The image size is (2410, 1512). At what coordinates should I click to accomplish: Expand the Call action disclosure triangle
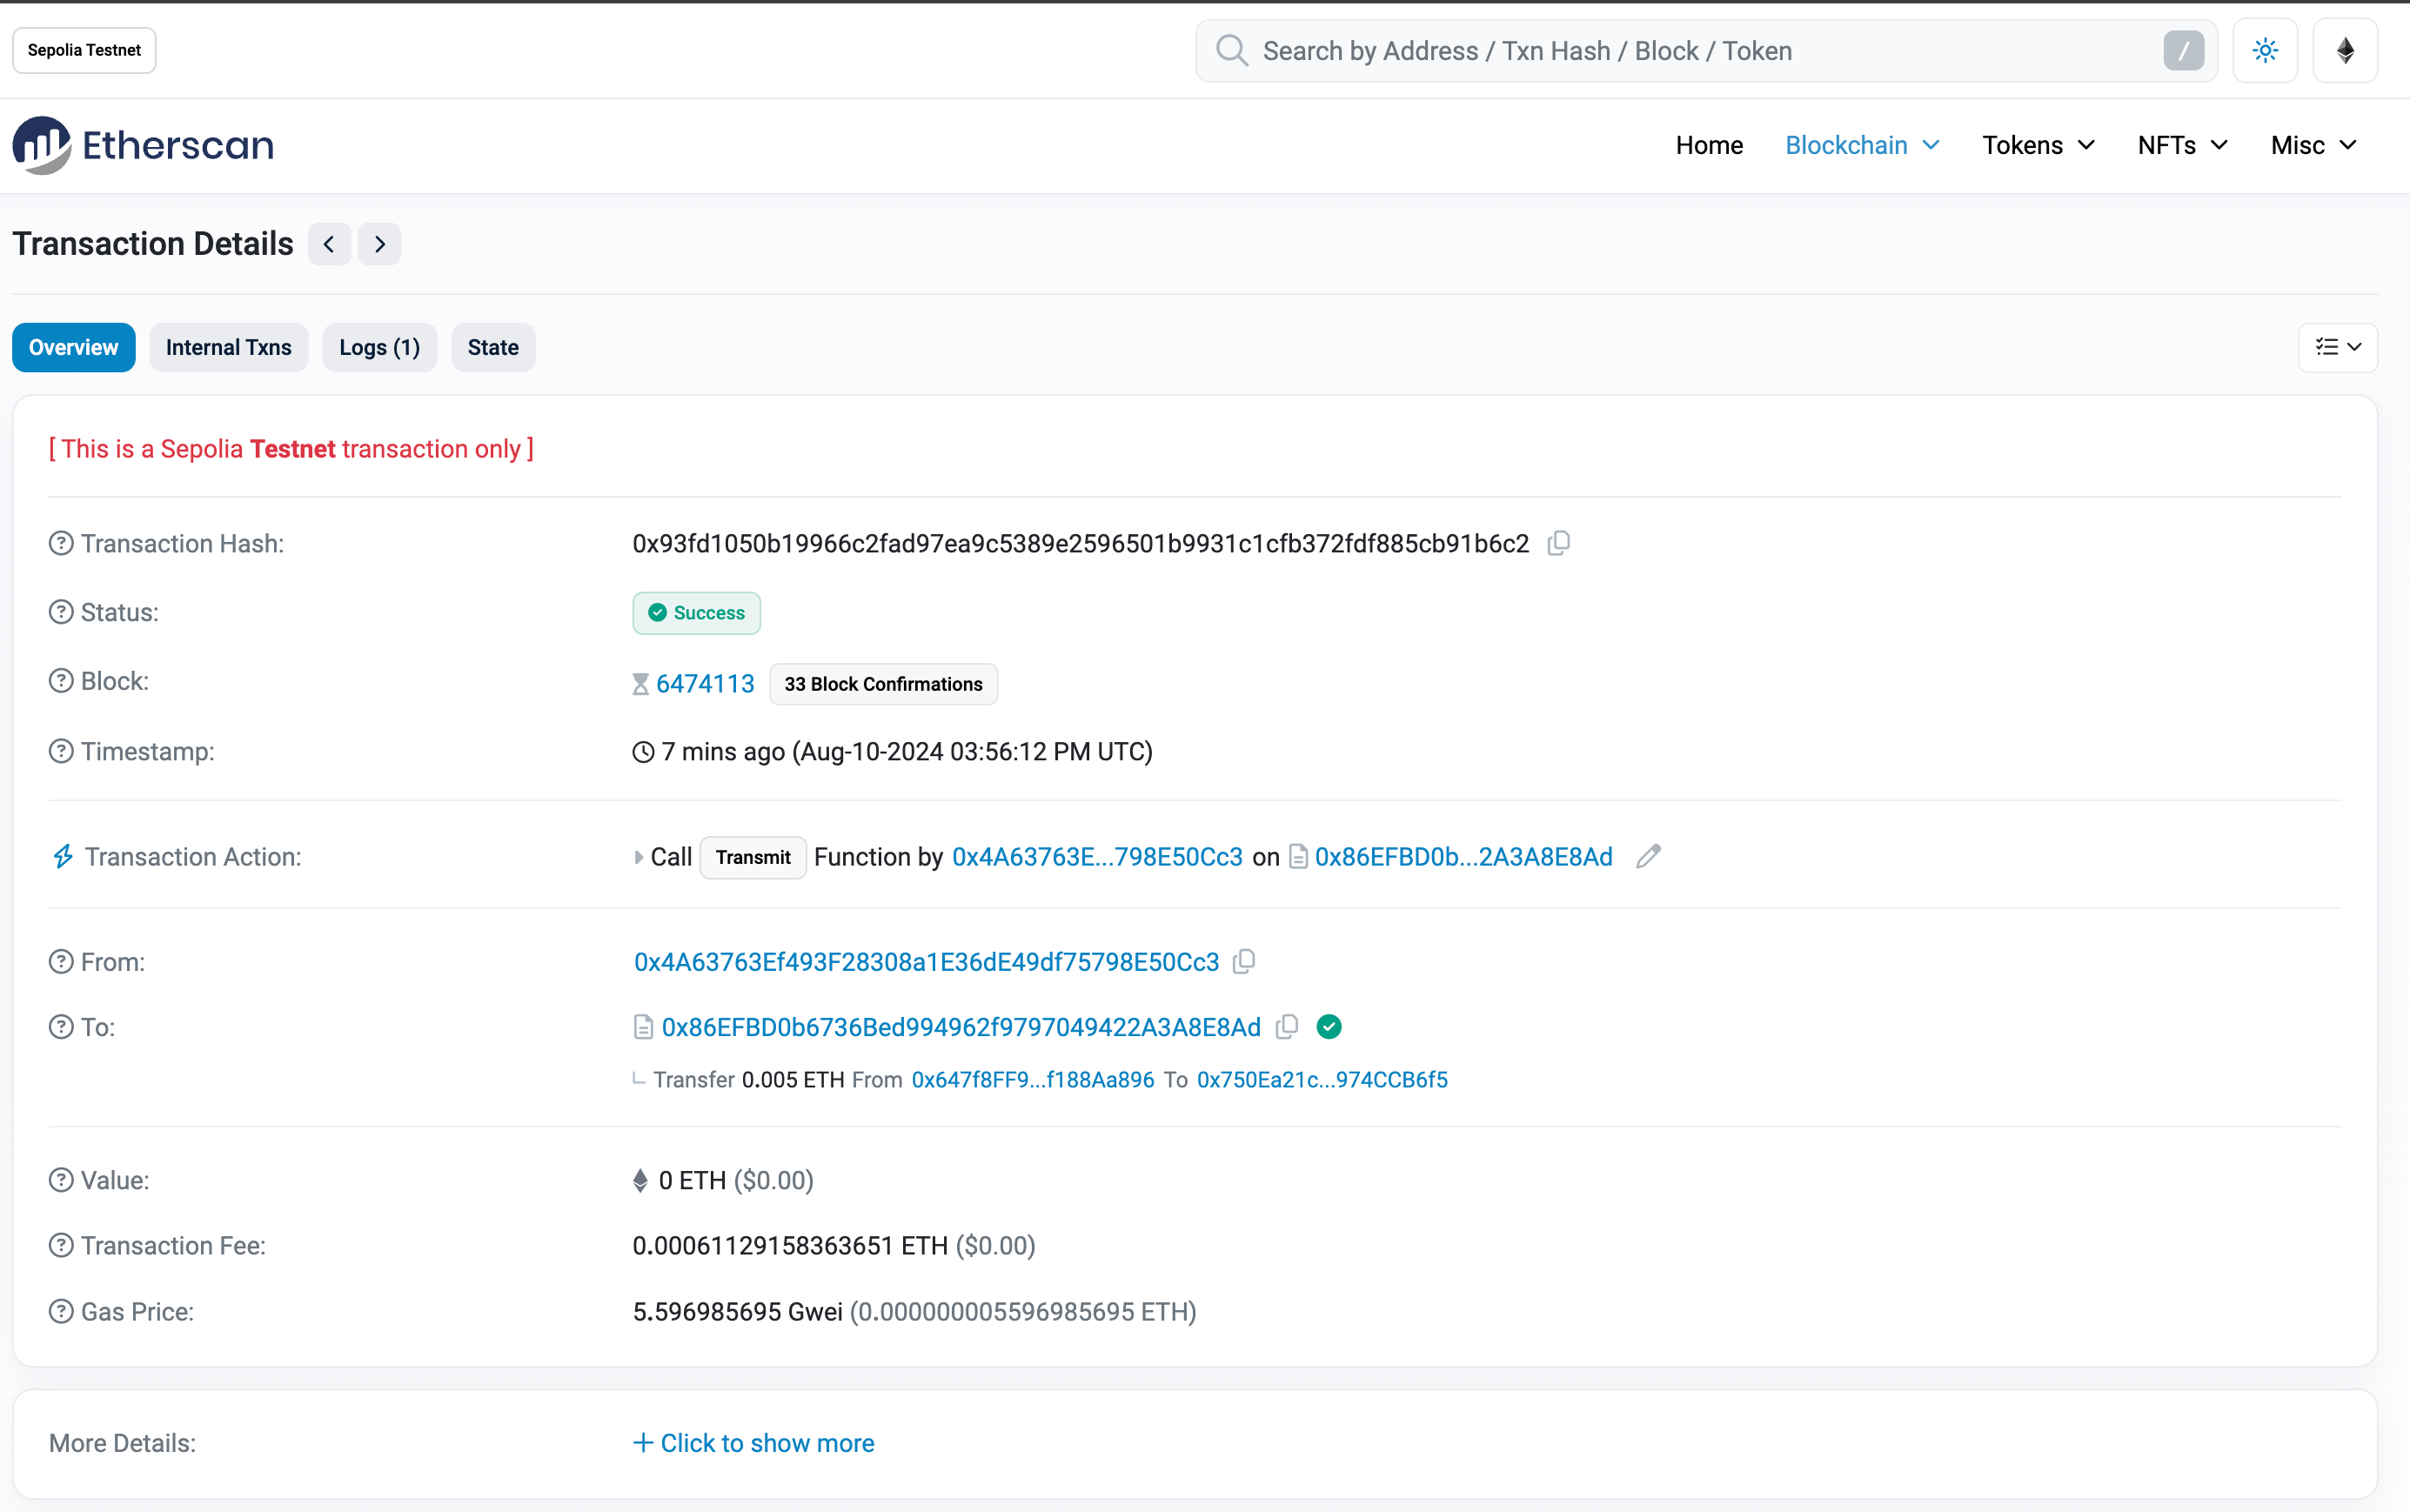638,857
